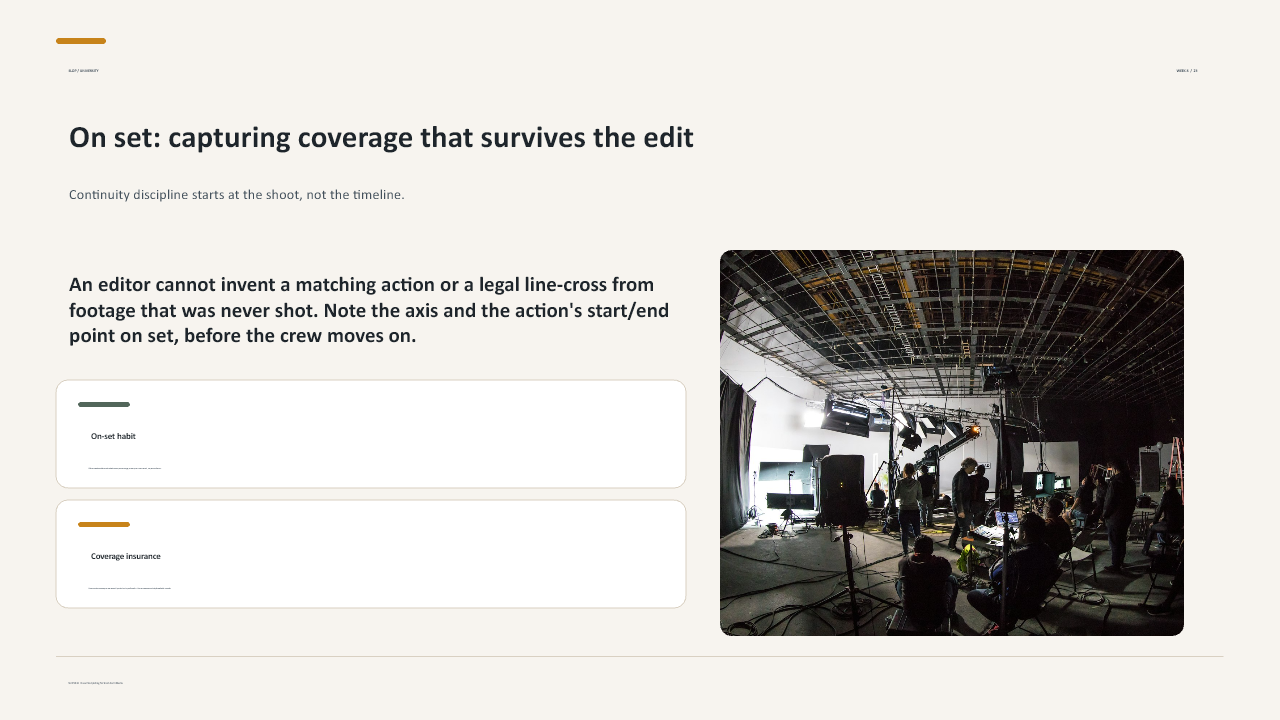1280x720 pixels.
Task: Click the horizontal footer divider line
Action: 640,657
